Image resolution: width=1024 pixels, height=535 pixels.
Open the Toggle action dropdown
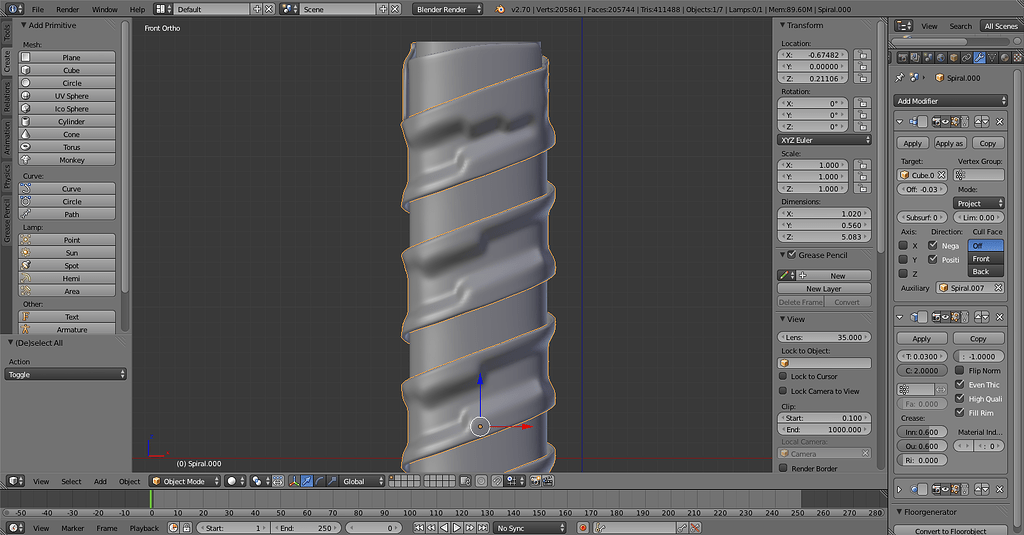click(x=66, y=374)
